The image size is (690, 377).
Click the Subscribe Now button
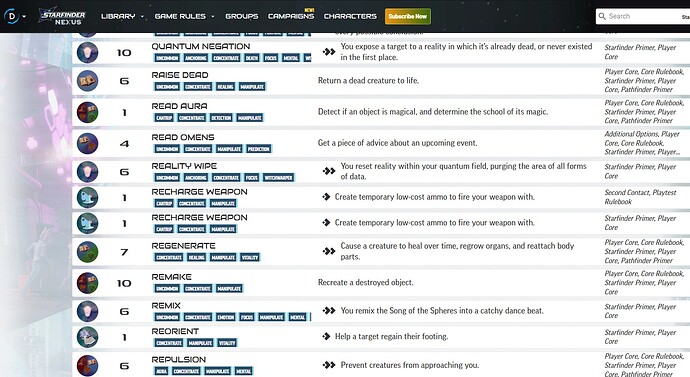pyautogui.click(x=408, y=16)
